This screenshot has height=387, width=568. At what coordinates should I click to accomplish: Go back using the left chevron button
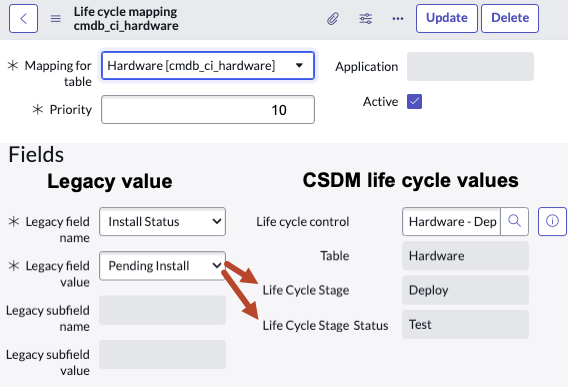pyautogui.click(x=24, y=18)
